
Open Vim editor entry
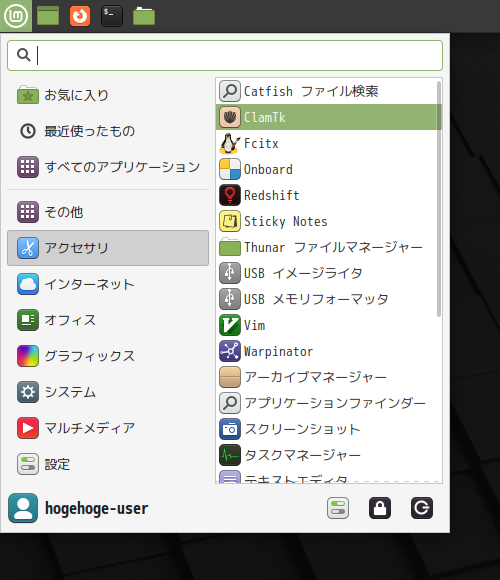tap(328, 325)
